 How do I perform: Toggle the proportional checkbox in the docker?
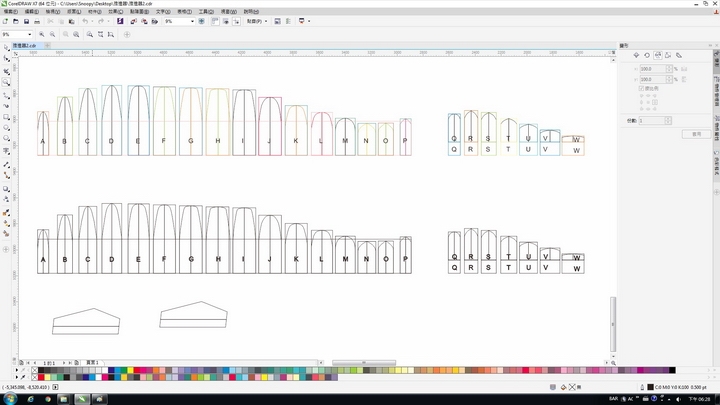[641, 88]
